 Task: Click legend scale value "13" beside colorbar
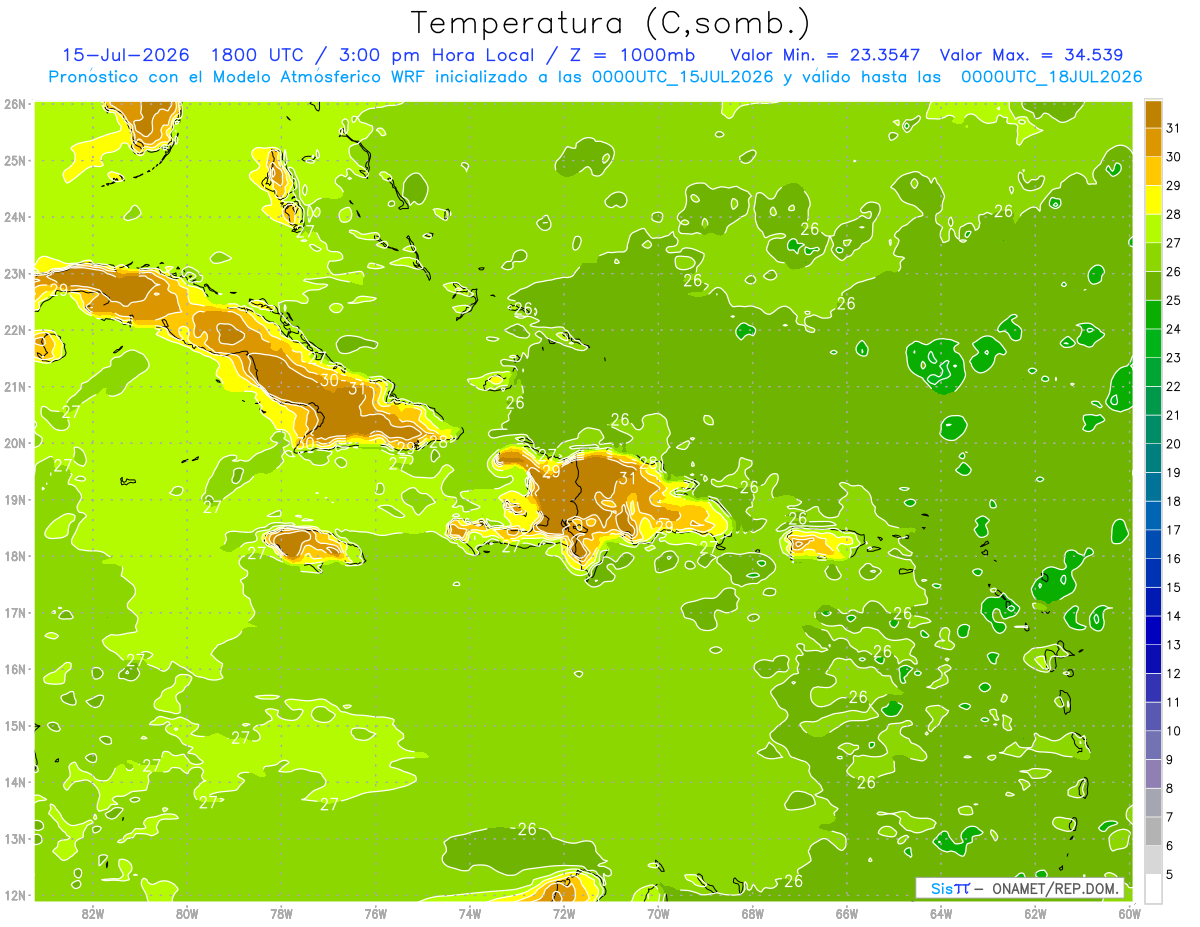1174,644
